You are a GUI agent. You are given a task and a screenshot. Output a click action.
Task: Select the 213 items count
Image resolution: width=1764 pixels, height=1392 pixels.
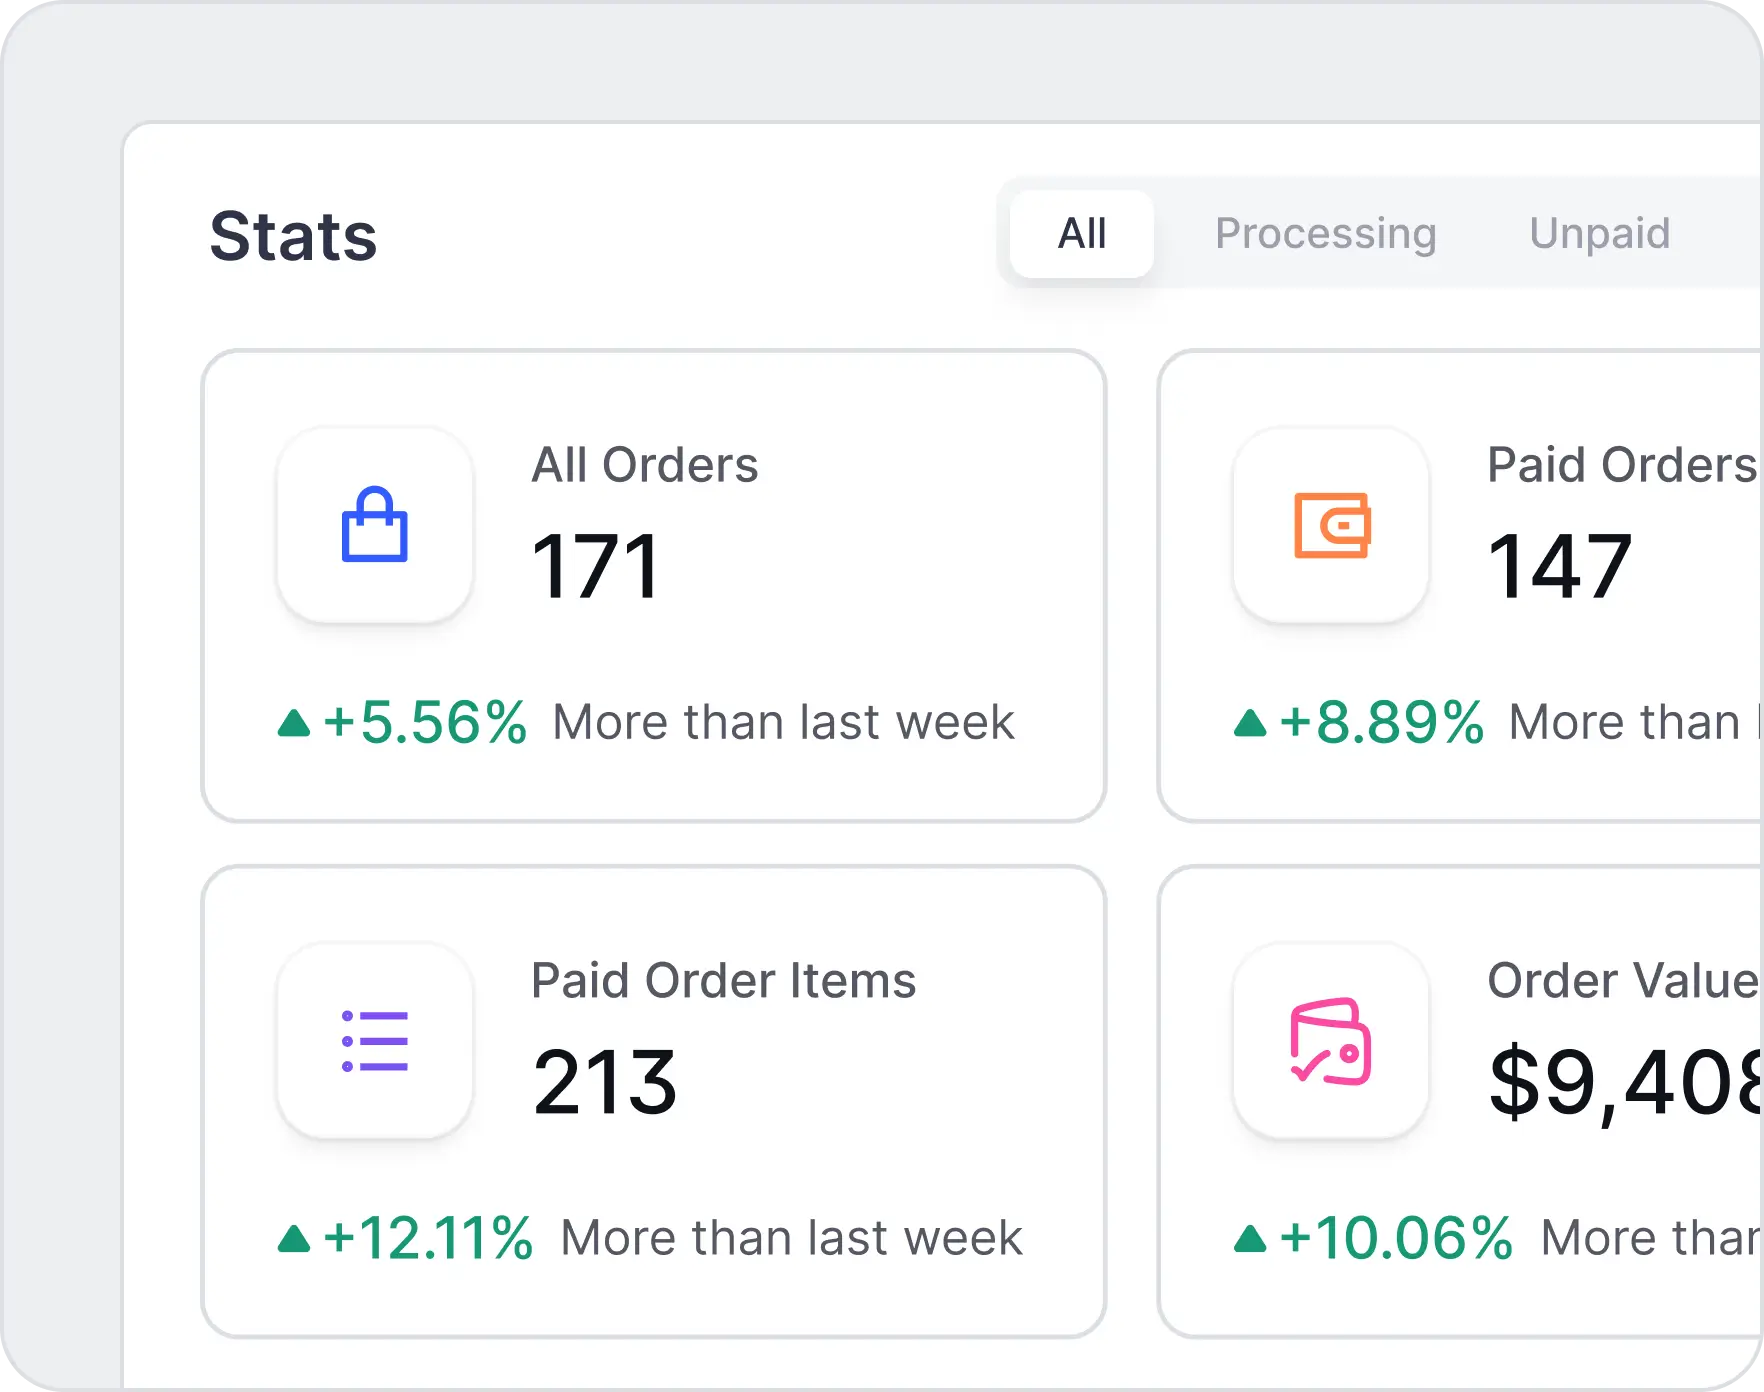(605, 1083)
